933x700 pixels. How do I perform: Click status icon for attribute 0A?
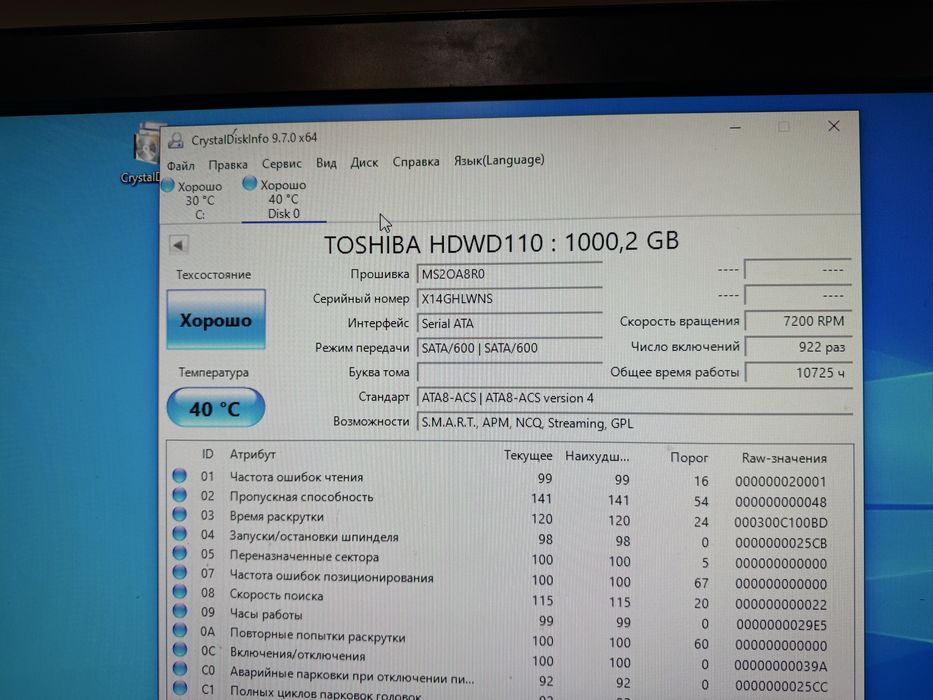[179, 630]
